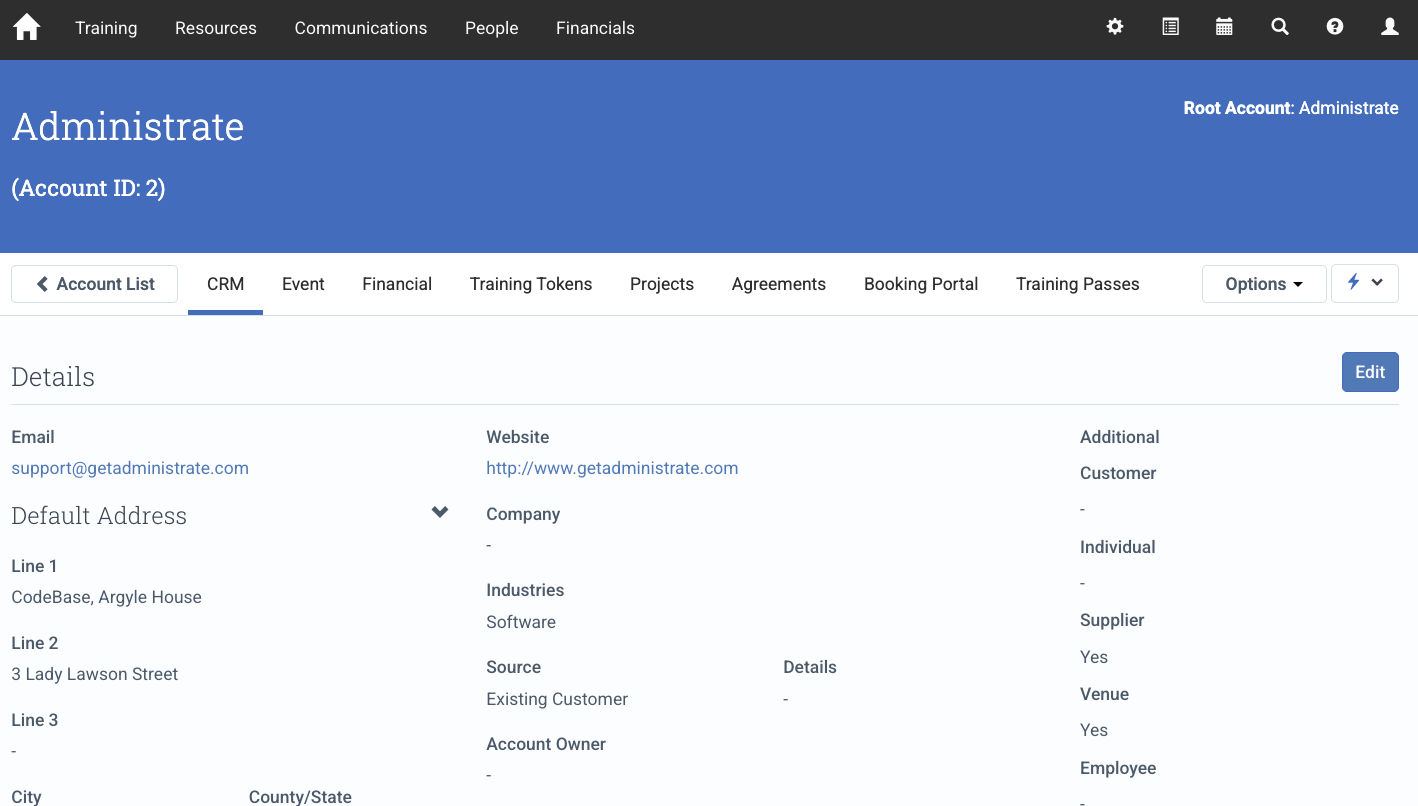Click the CodeBase, Argyle House address line
Image resolution: width=1418 pixels, height=806 pixels.
(x=107, y=597)
